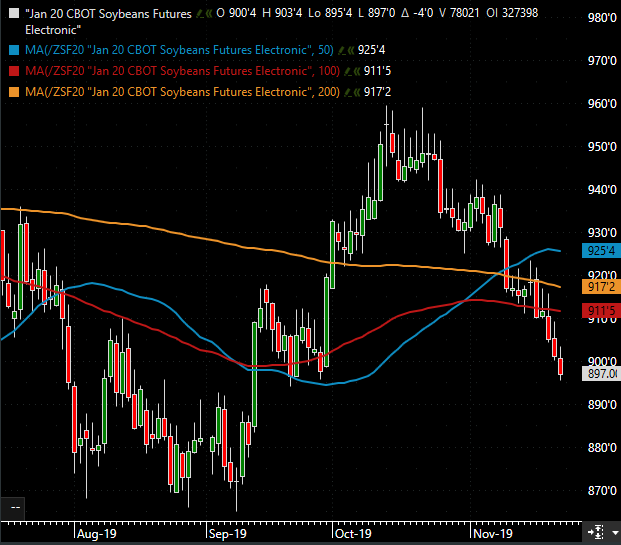Screen dimensions: 621x545
Task: Click the high value 'H 903'4'
Action: 282,13
